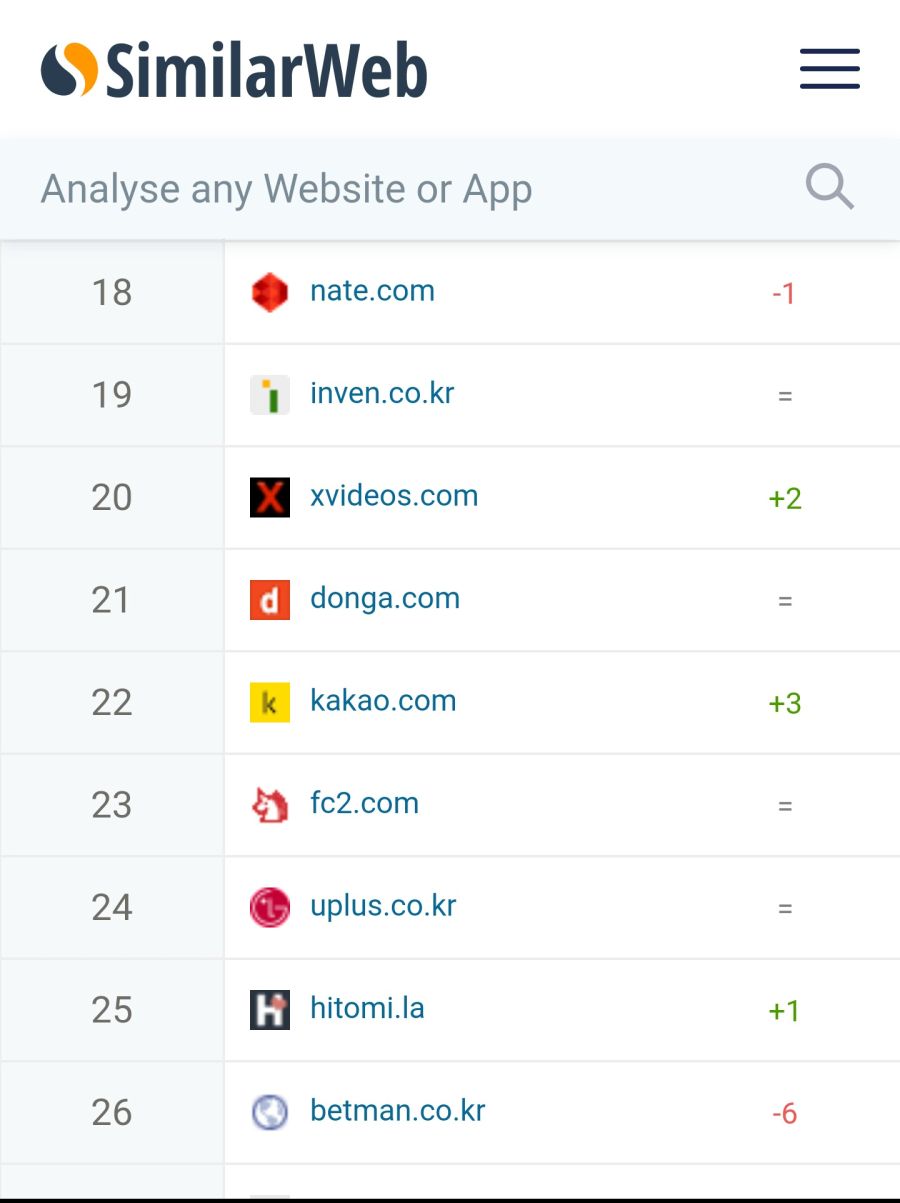Click the inven.co.kr favicon
900x1203 pixels.
coord(269,394)
